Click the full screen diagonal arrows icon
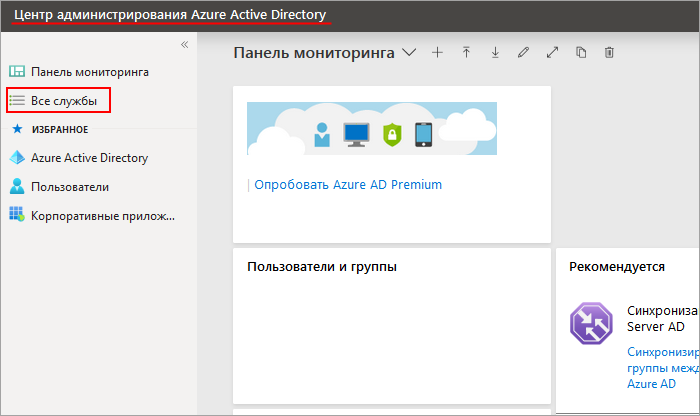The width and height of the screenshot is (700, 416). [552, 53]
